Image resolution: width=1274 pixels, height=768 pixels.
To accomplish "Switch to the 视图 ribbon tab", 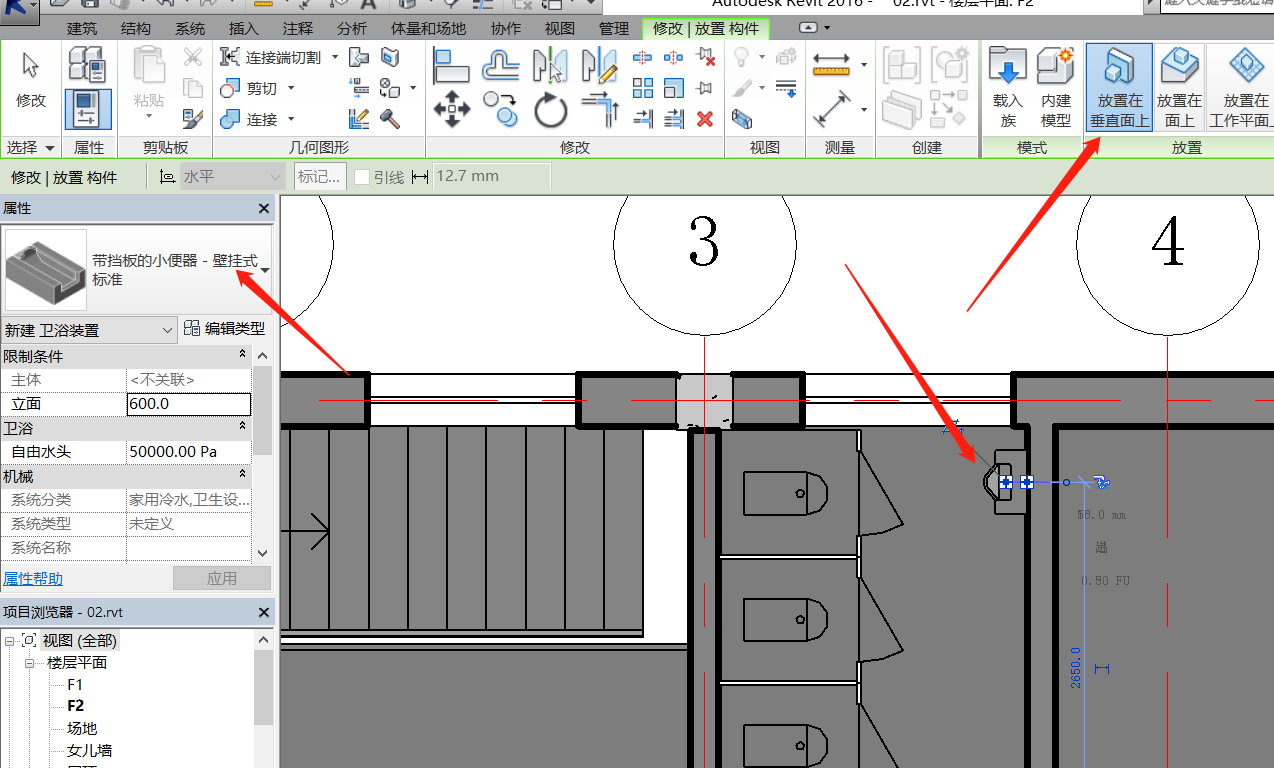I will pos(559,29).
